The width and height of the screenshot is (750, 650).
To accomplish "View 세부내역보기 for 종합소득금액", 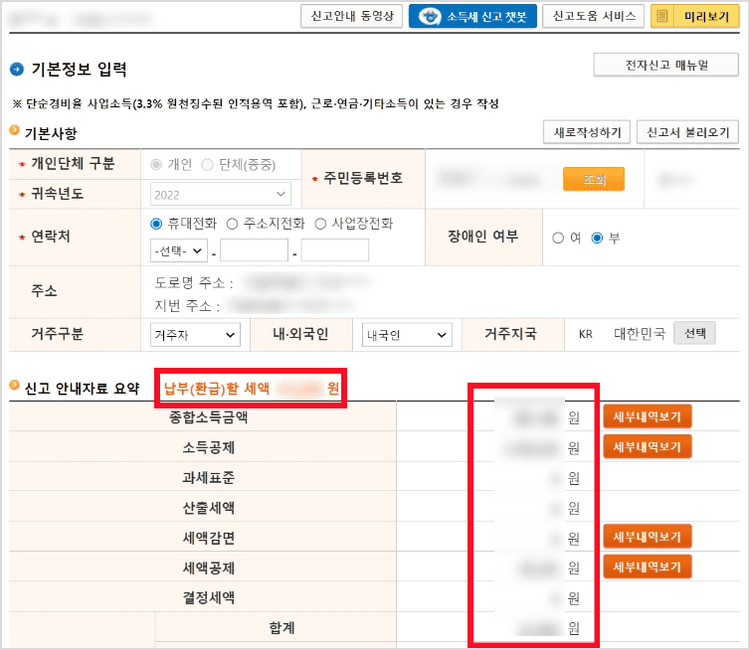I will 647,417.
